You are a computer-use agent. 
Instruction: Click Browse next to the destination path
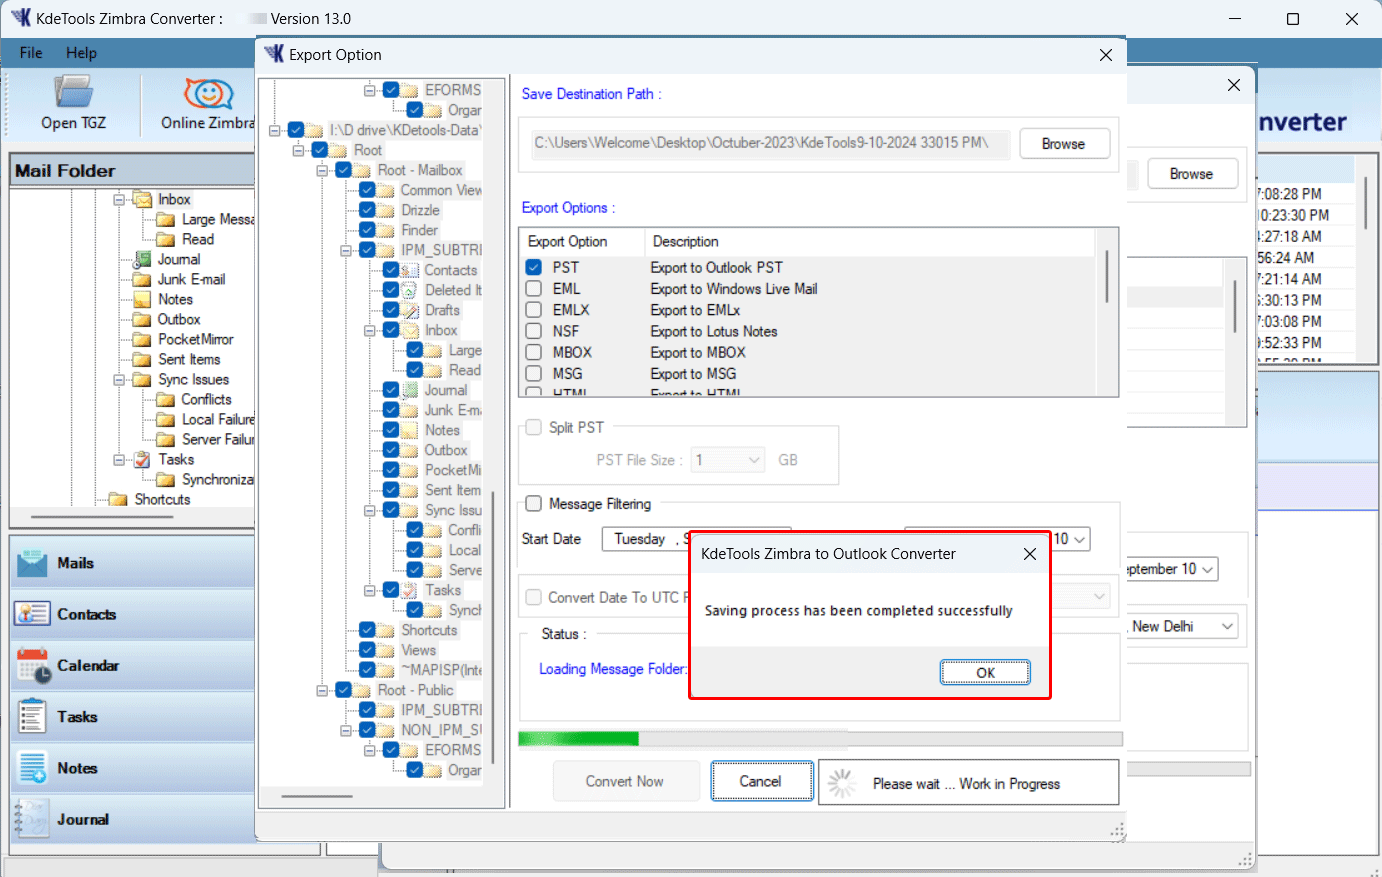point(1064,143)
